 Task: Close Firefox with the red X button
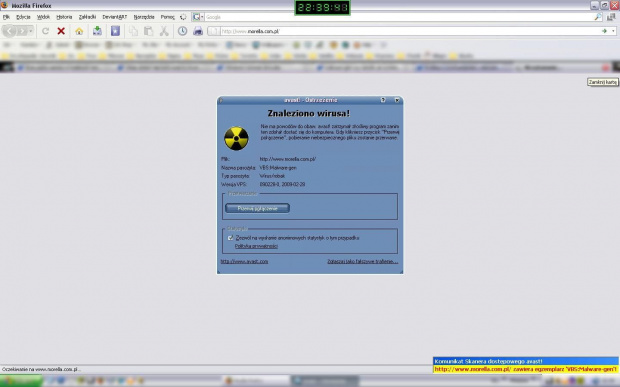tap(614, 5)
